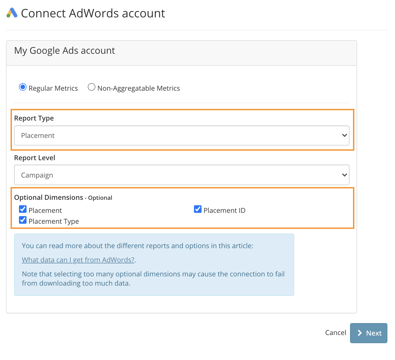Uncheck the Placement ID checkbox
The image size is (395, 360).
pyautogui.click(x=198, y=209)
